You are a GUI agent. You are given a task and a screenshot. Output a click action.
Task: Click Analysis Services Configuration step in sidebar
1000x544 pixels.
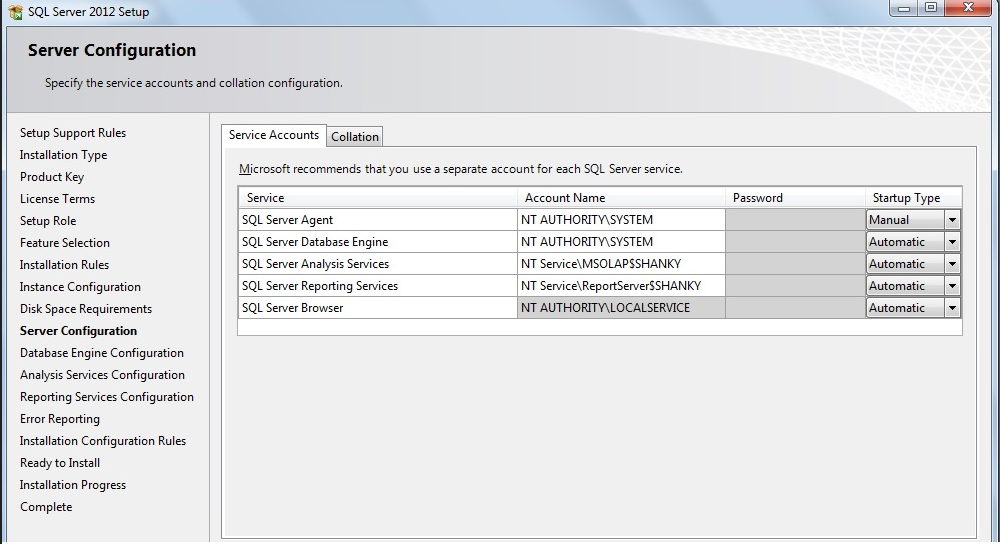pyautogui.click(x=102, y=375)
